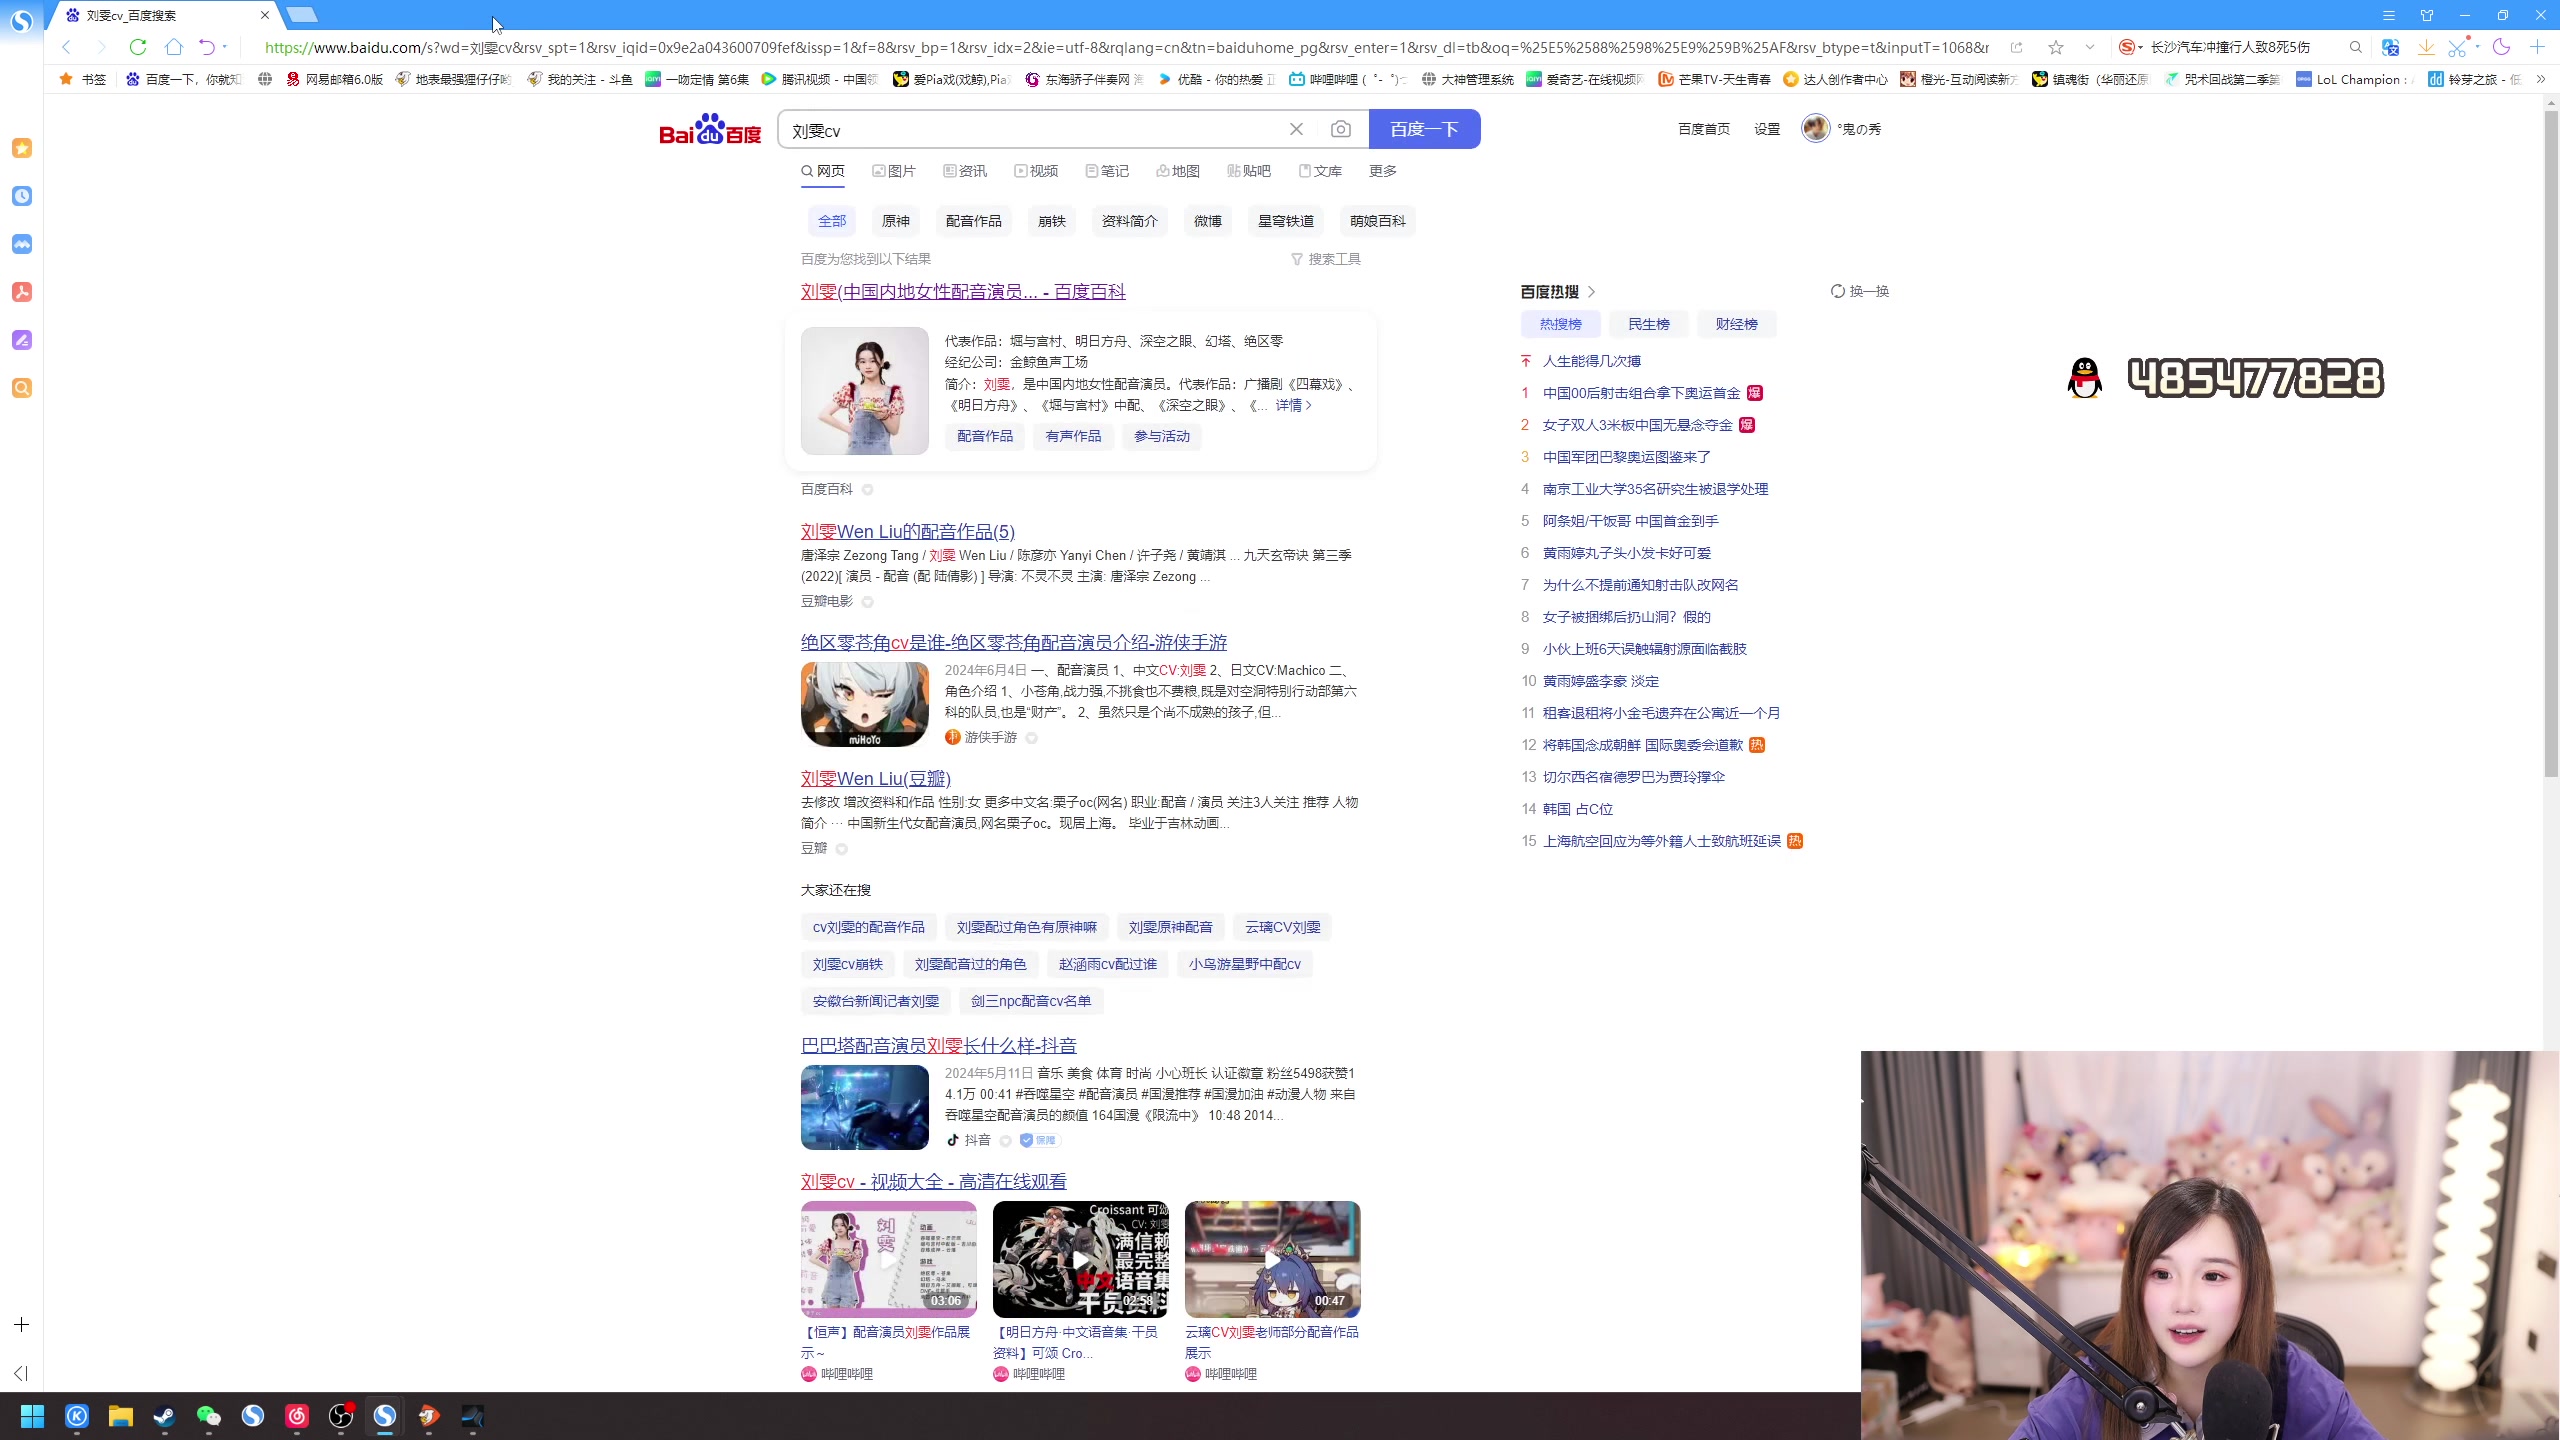This screenshot has width=2560, height=1440.
Task: Open the downloads icon in toolbar
Action: [x=2425, y=47]
